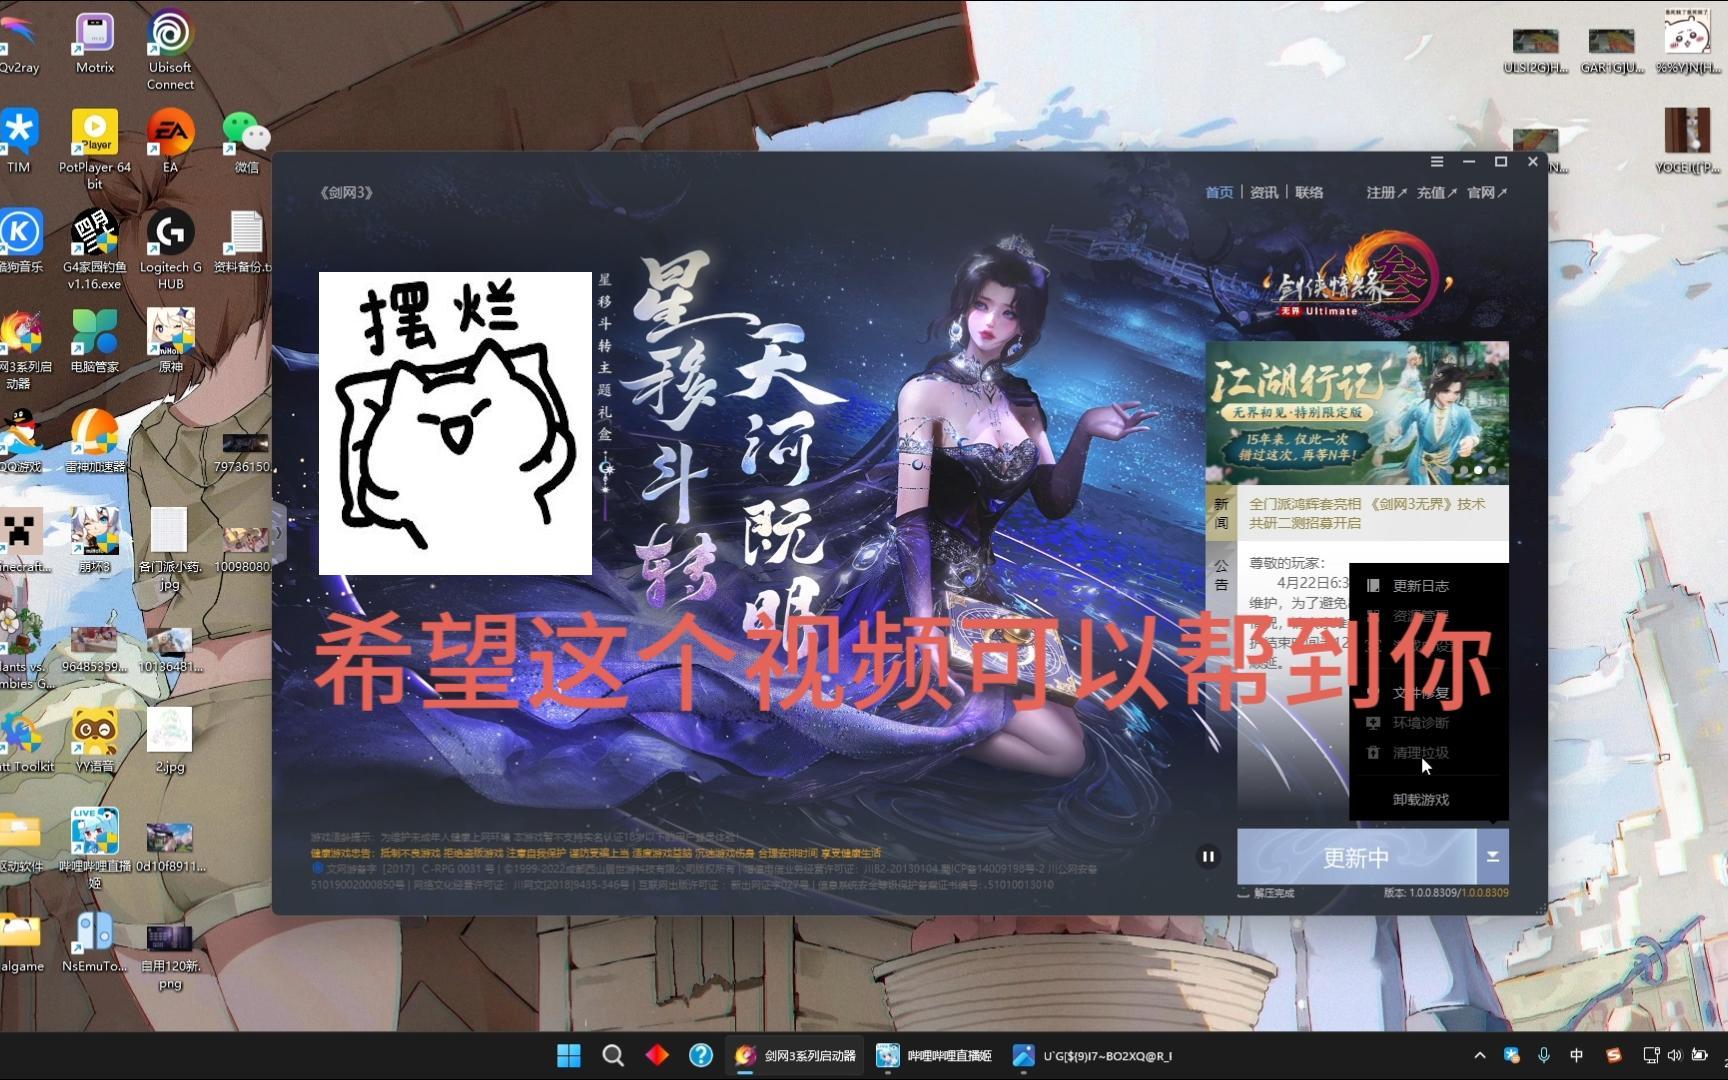This screenshot has width=1728, height=1080.
Task: Open the 原神 desktop icon
Action: pyautogui.click(x=170, y=341)
